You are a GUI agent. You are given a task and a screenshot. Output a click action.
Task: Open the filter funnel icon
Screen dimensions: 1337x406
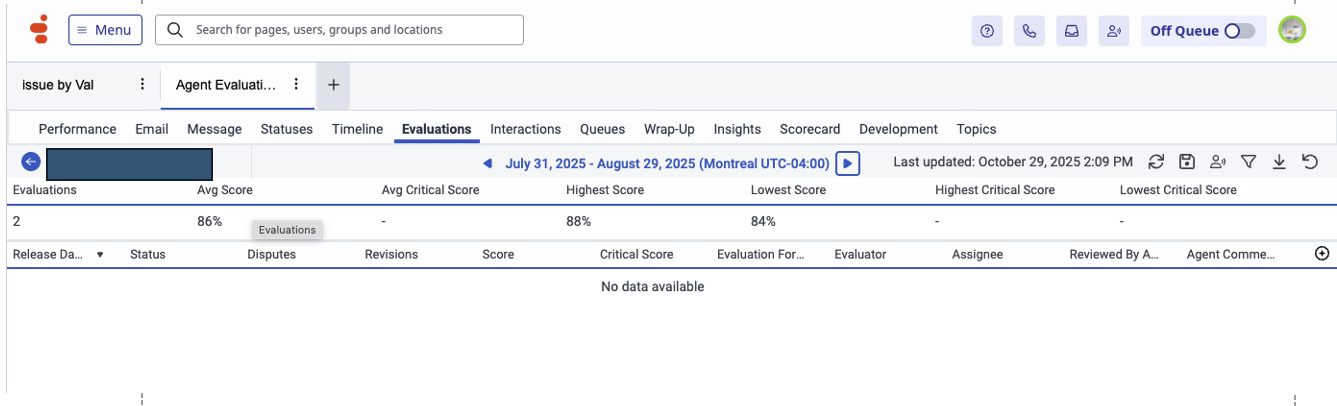1248,162
